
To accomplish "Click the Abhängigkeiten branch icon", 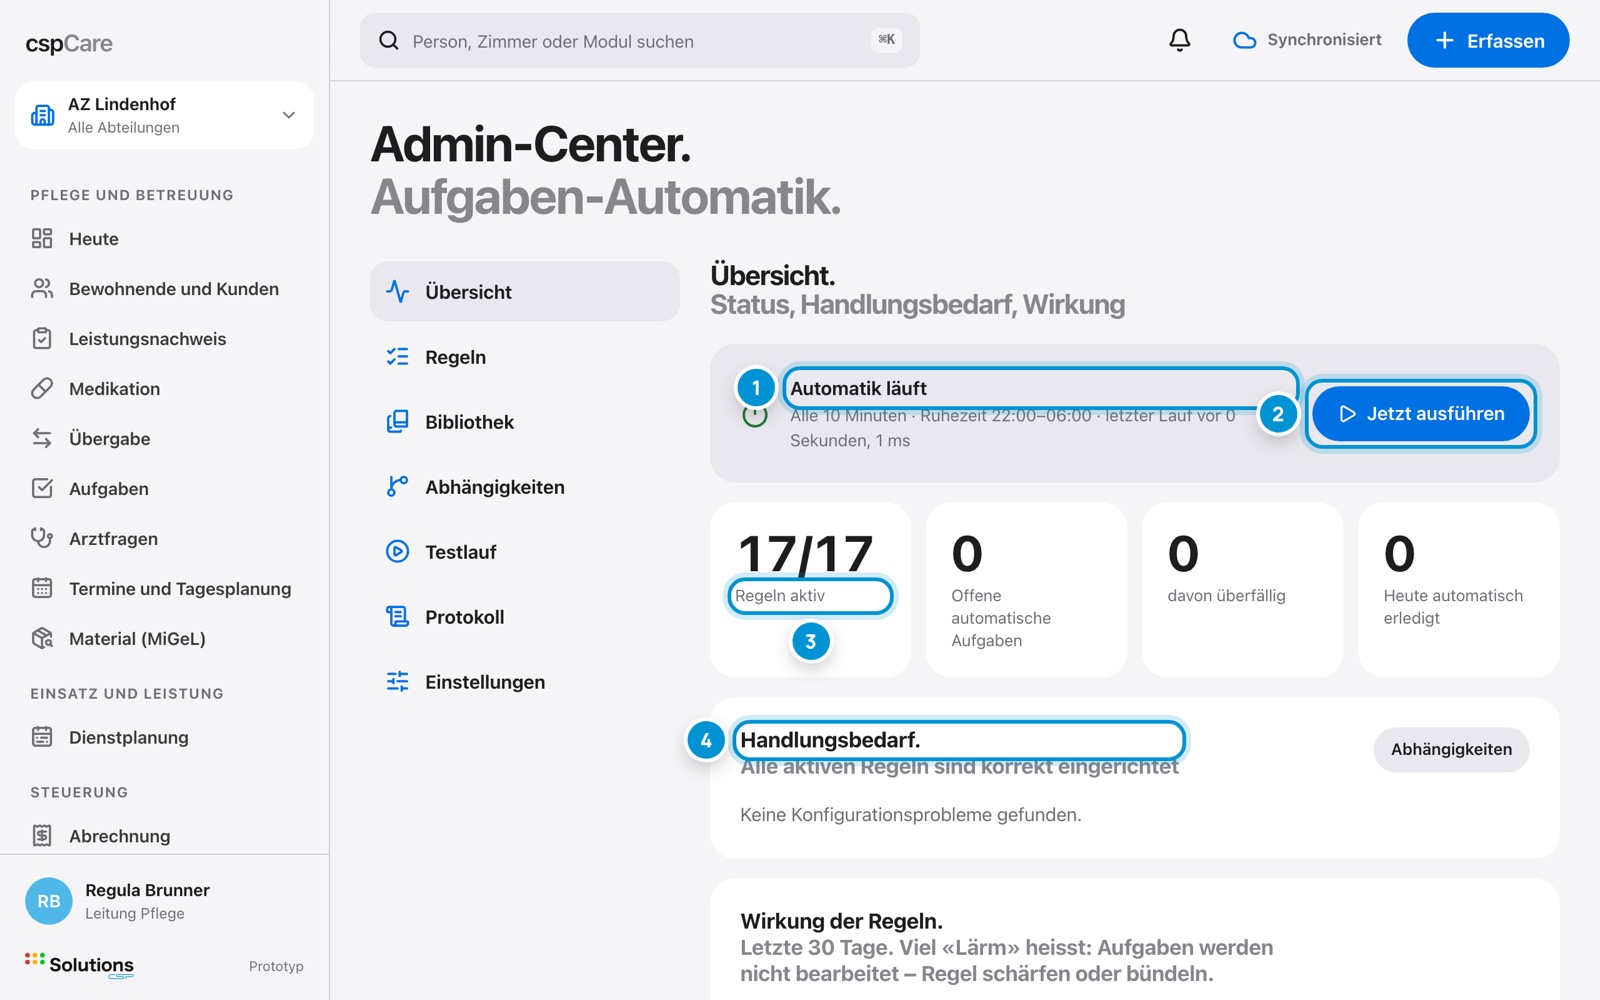I will coord(397,486).
